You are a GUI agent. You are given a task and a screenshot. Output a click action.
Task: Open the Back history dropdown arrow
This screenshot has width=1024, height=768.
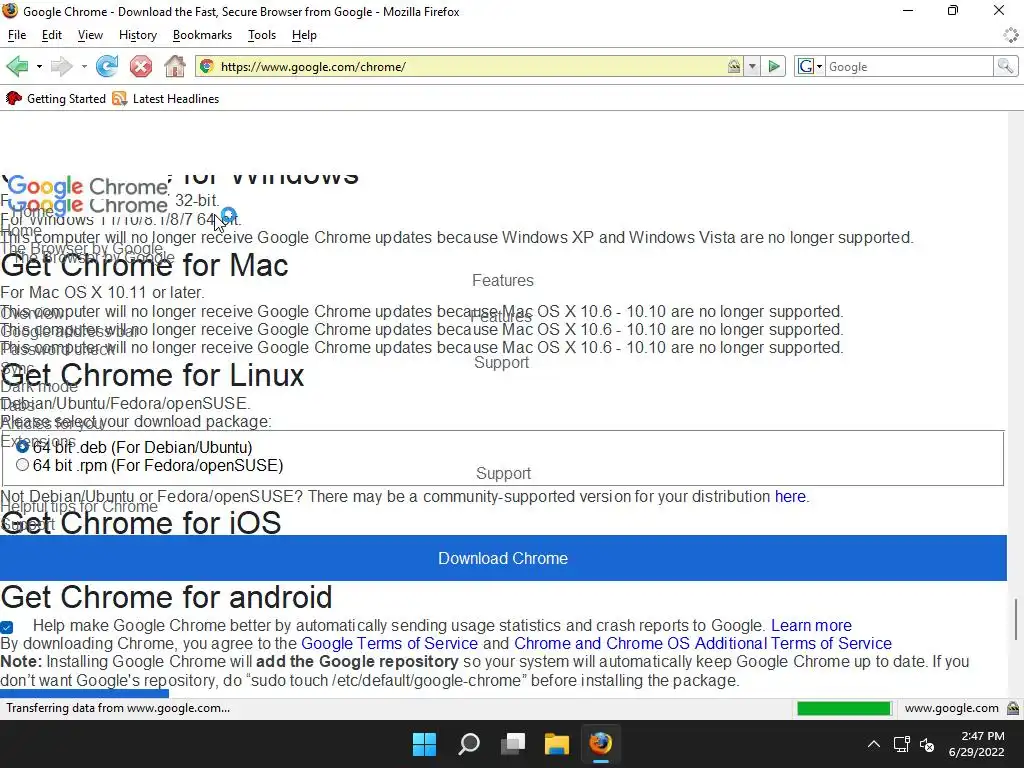(39, 67)
